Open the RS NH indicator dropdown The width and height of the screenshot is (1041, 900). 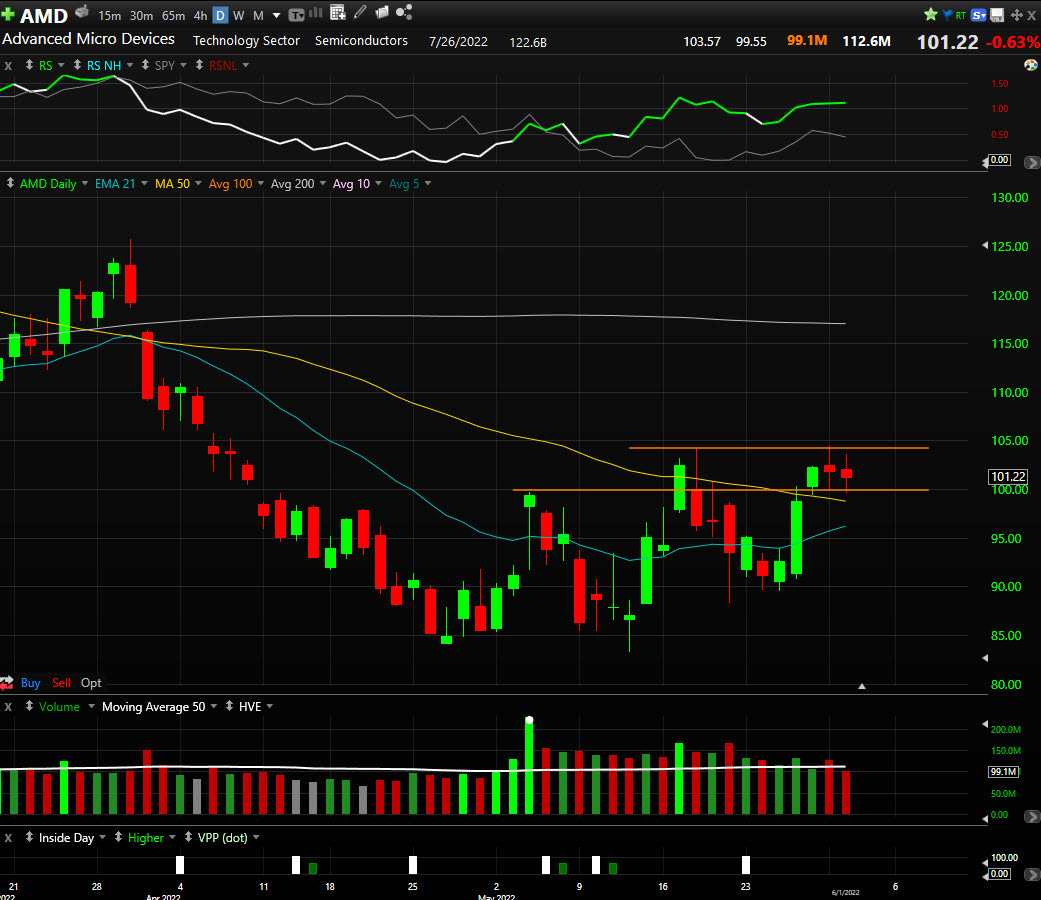[129, 65]
